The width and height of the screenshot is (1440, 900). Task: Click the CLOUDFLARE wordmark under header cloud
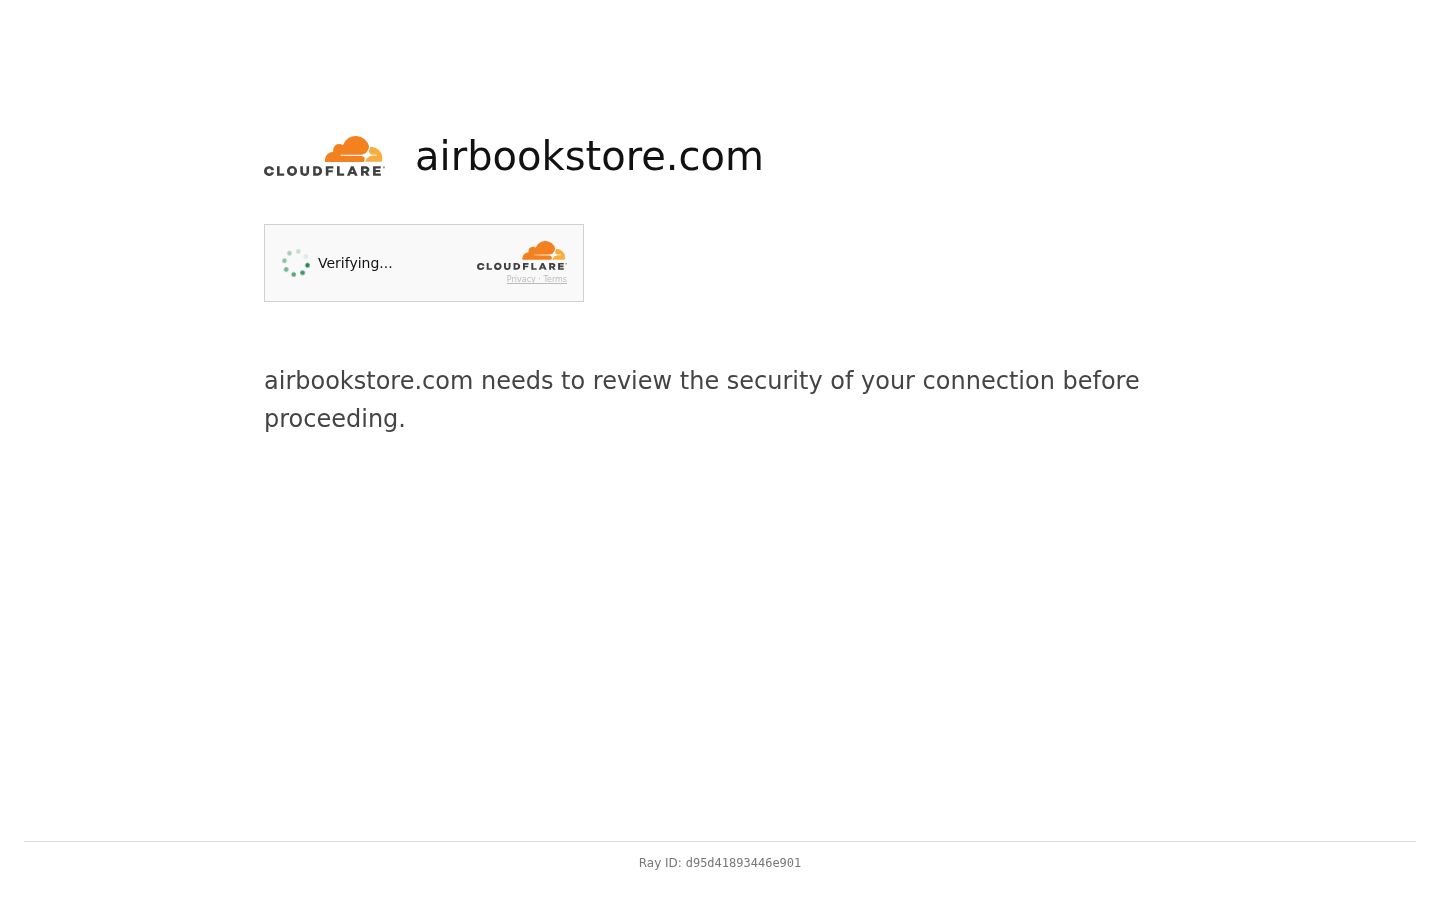point(324,171)
